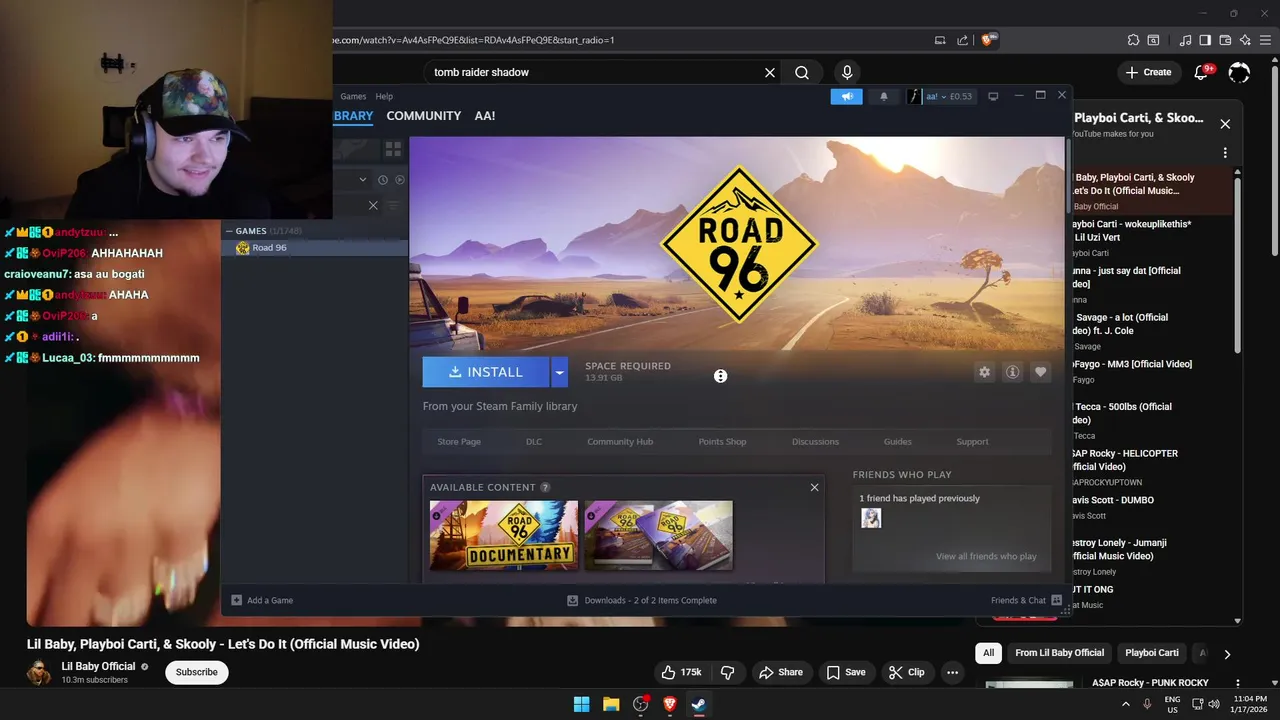Dislike the Let's Do It video
1280x720 pixels.
(x=727, y=672)
